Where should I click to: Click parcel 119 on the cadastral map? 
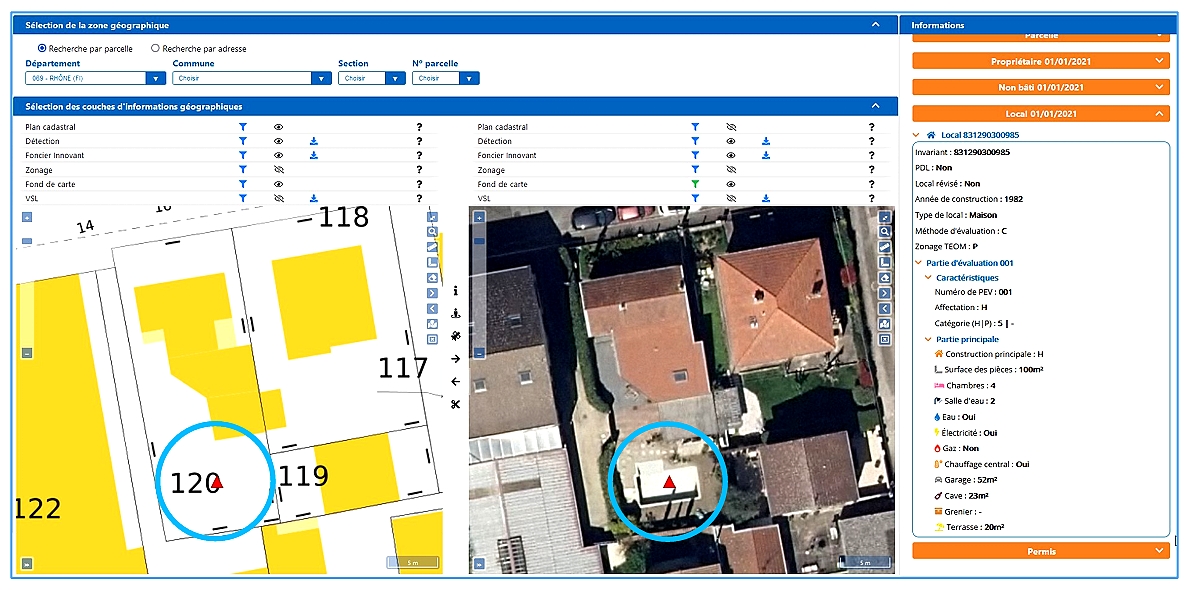pyautogui.click(x=304, y=476)
